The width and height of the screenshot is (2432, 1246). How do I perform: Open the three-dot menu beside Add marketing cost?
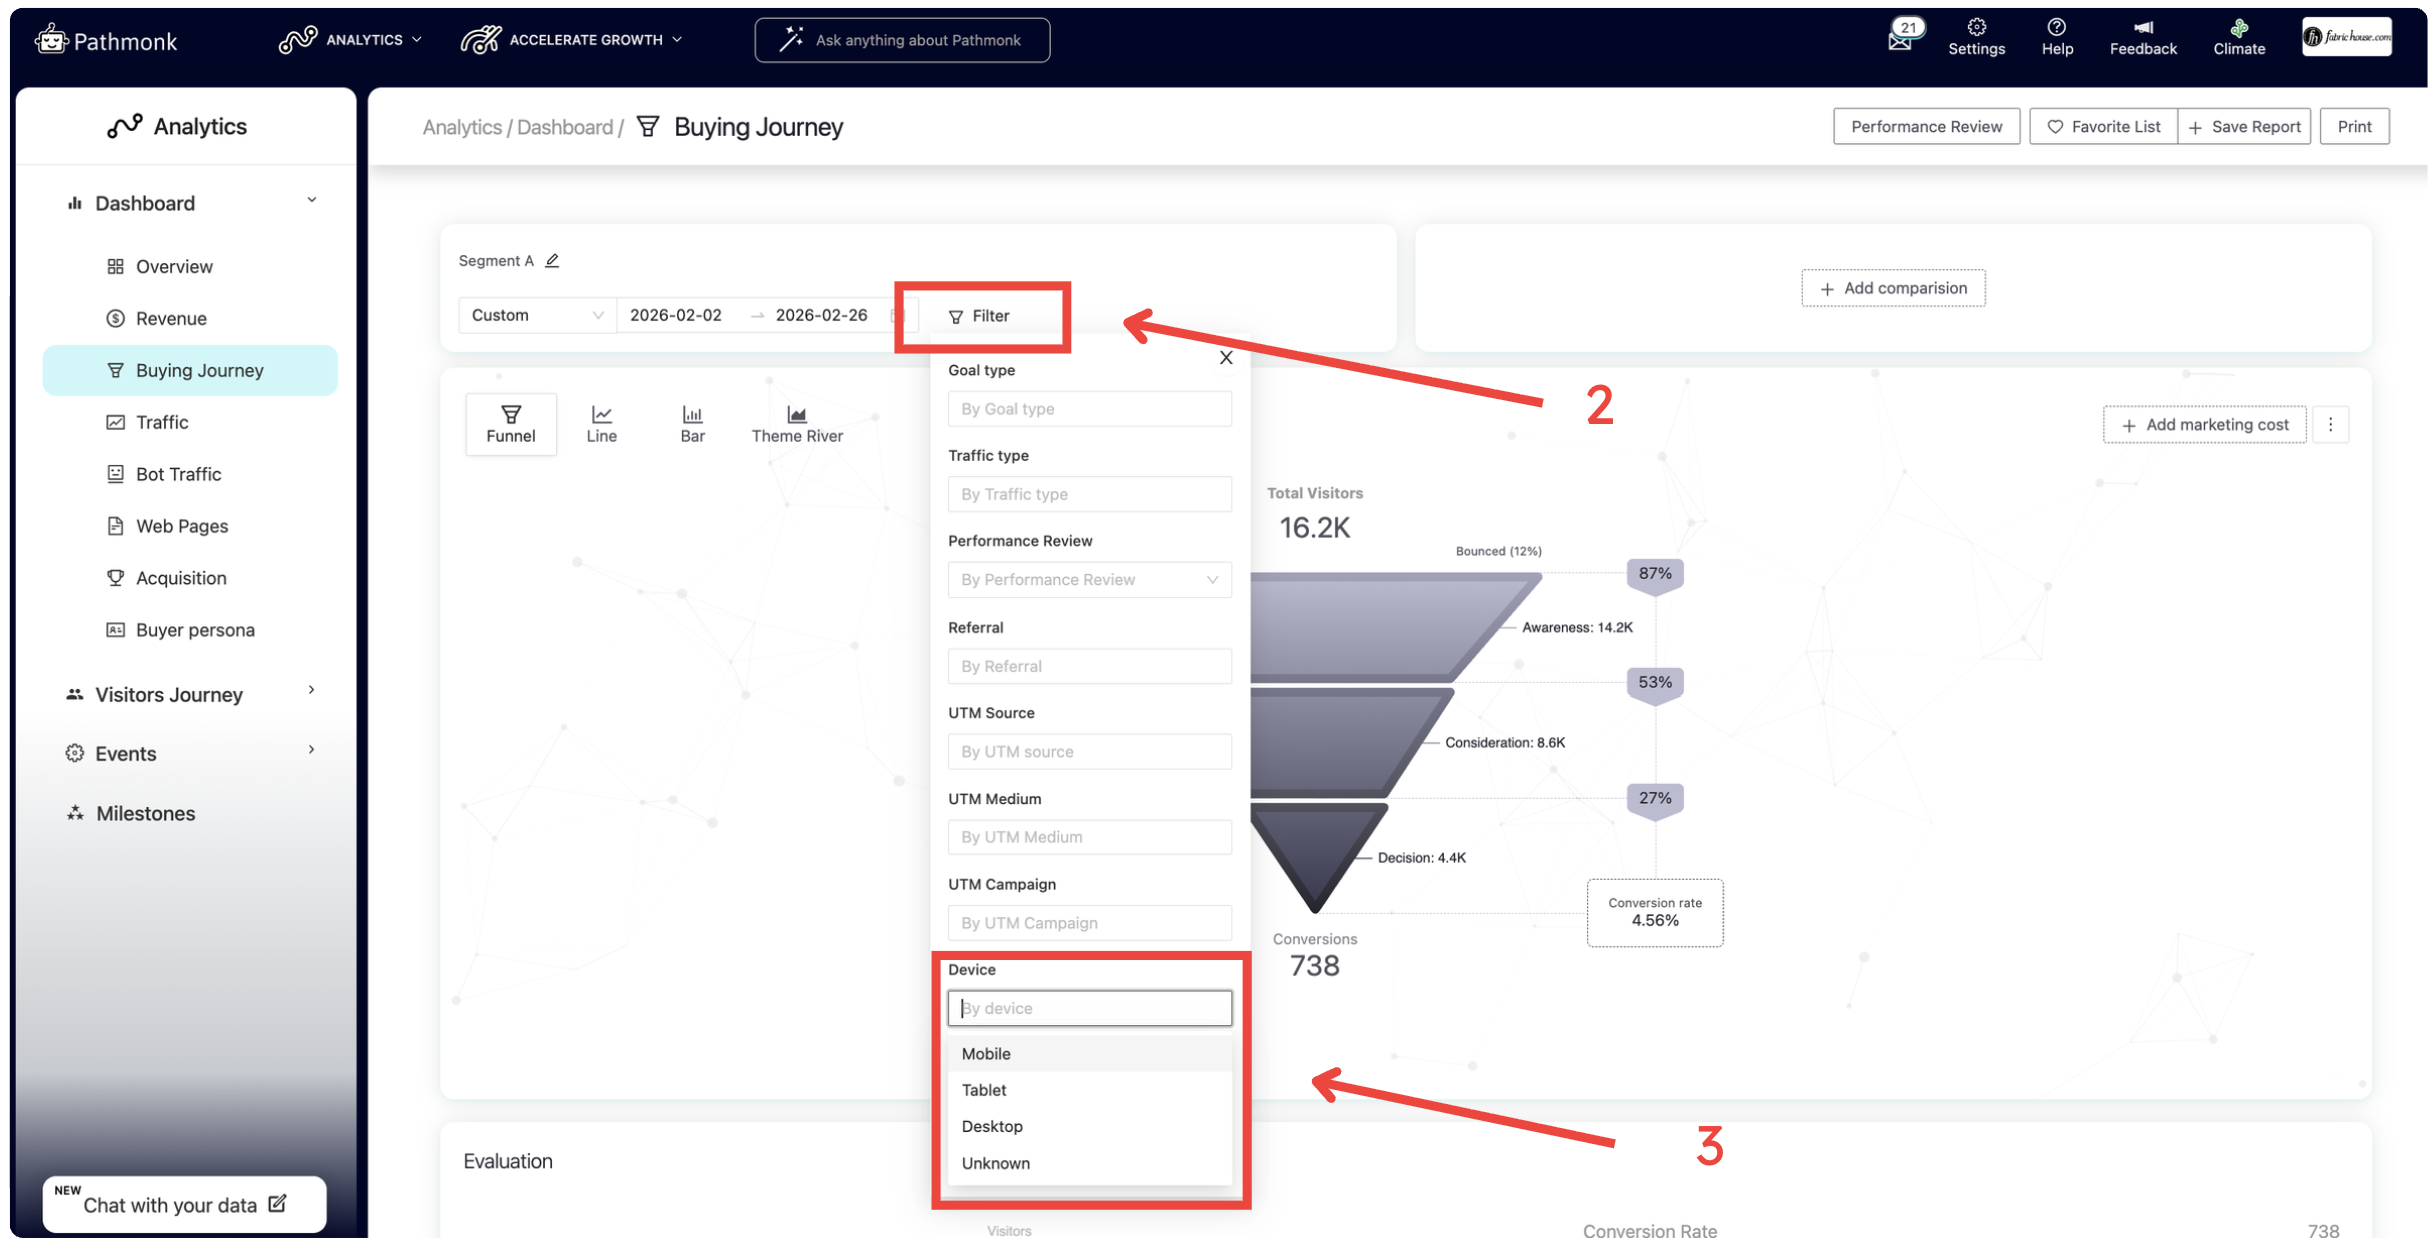[x=2330, y=425]
